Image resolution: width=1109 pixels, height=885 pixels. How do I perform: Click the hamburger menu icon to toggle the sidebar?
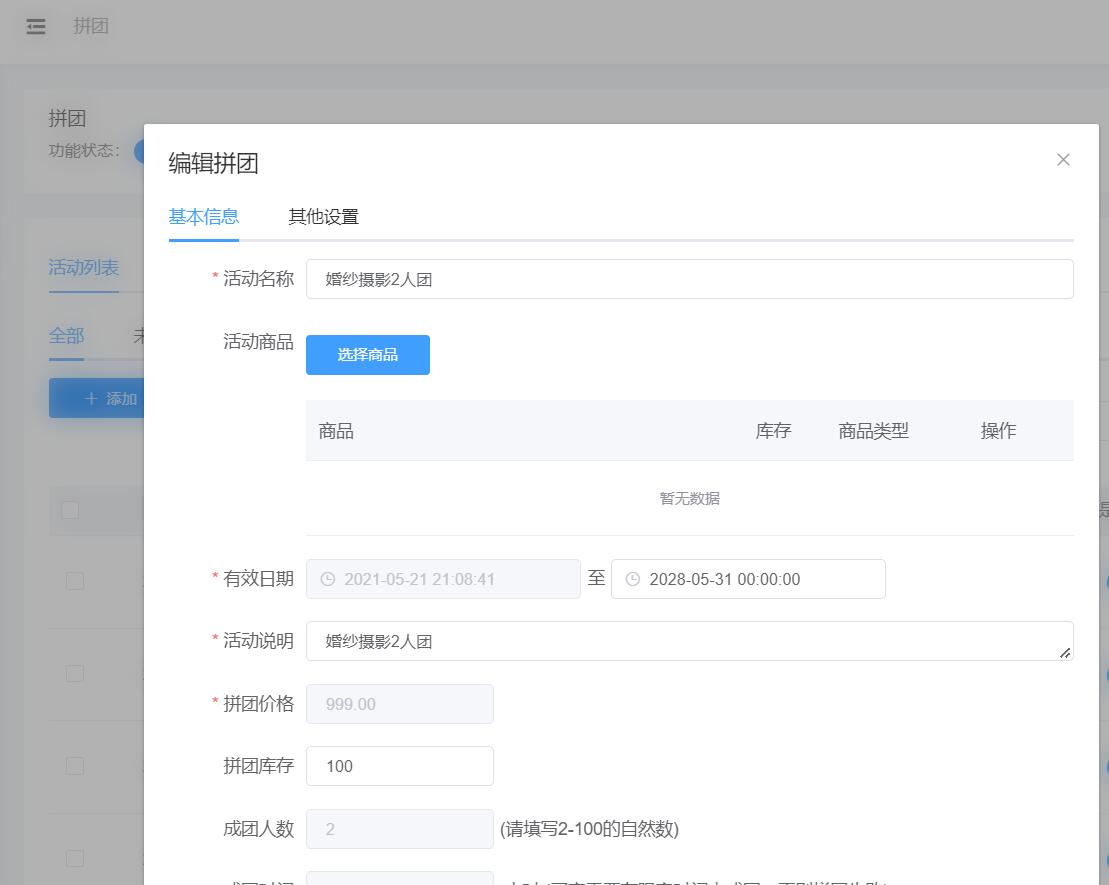point(36,27)
